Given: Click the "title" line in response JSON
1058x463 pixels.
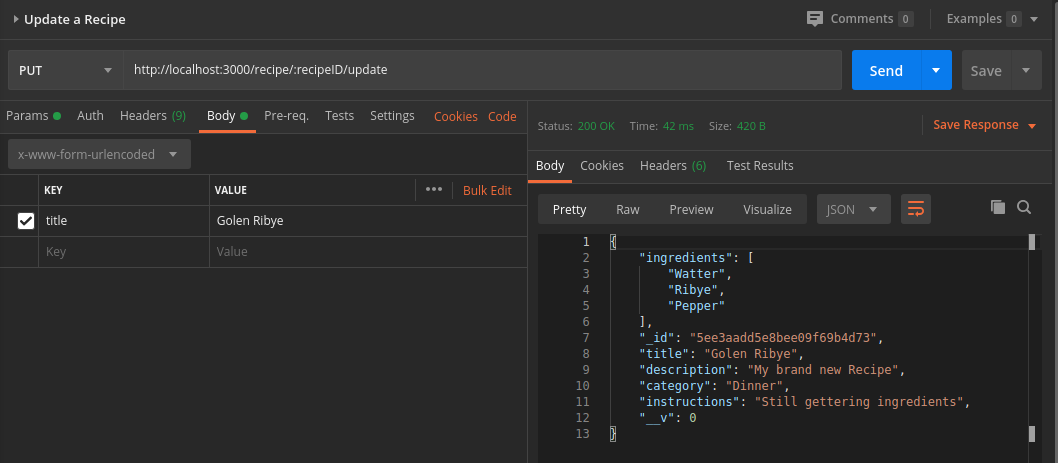Looking at the screenshot, I should point(721,354).
